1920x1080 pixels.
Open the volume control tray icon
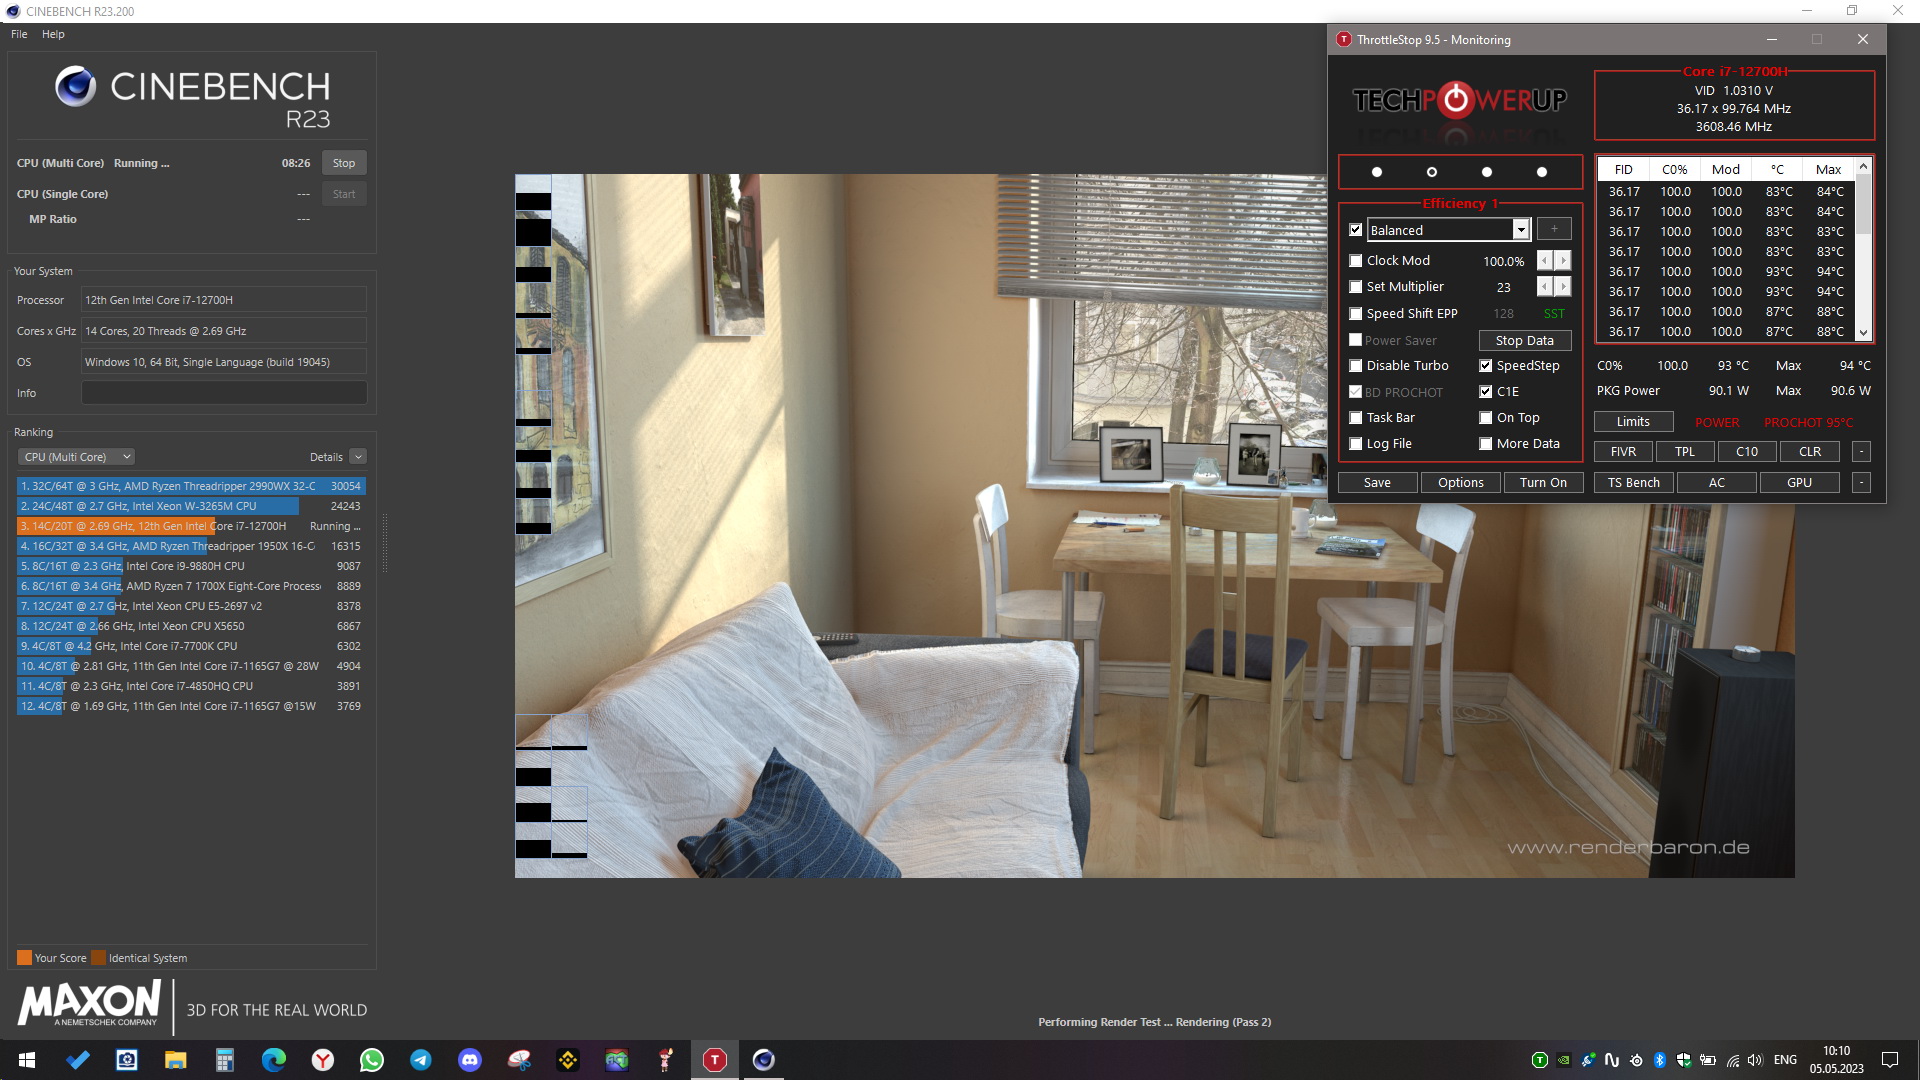coord(1756,1060)
